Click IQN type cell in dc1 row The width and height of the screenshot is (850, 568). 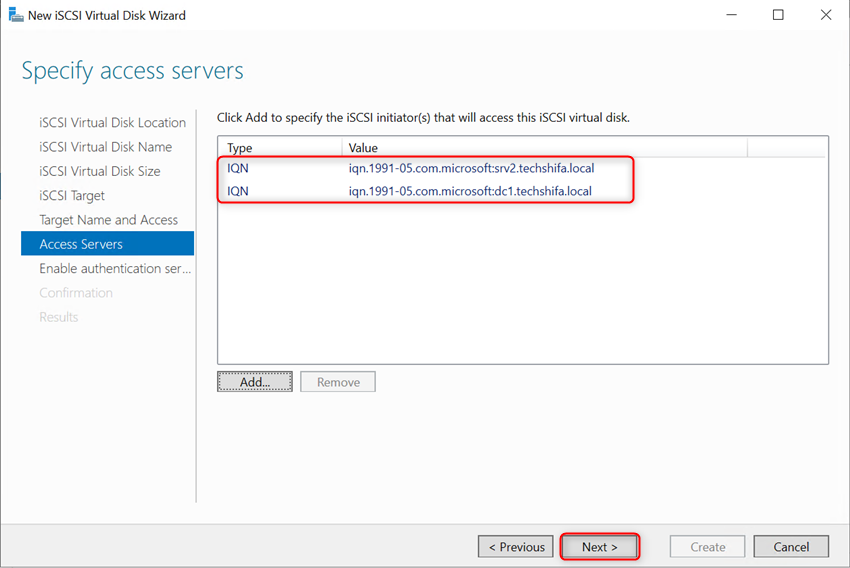tap(237, 191)
